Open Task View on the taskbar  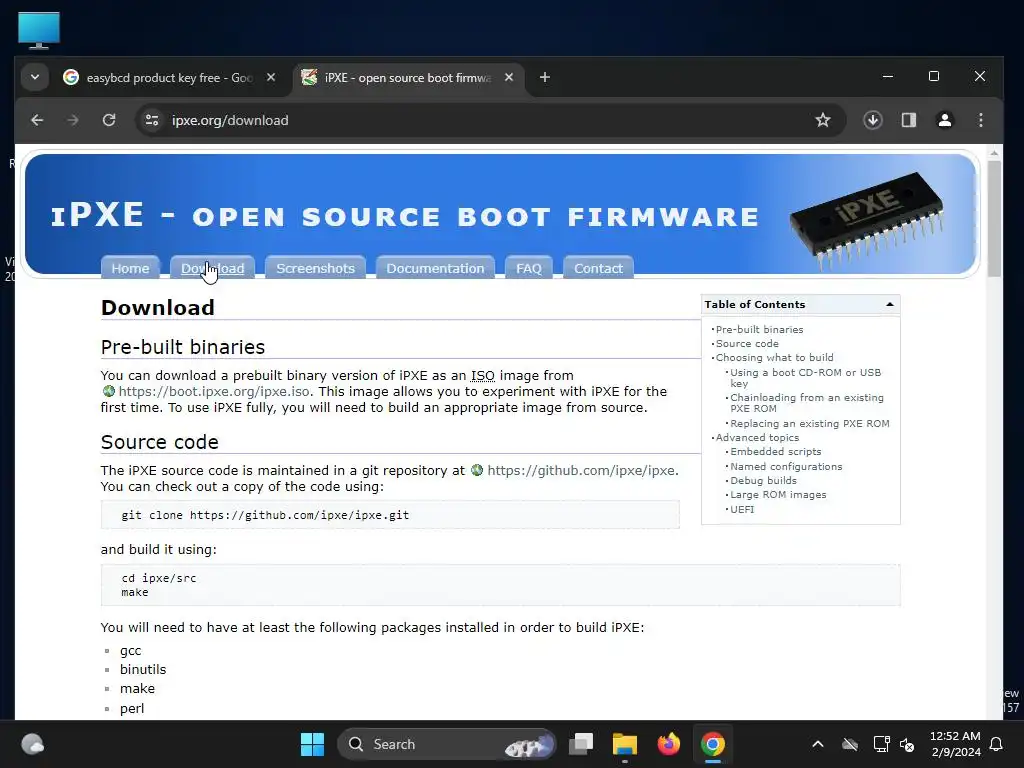pos(581,744)
